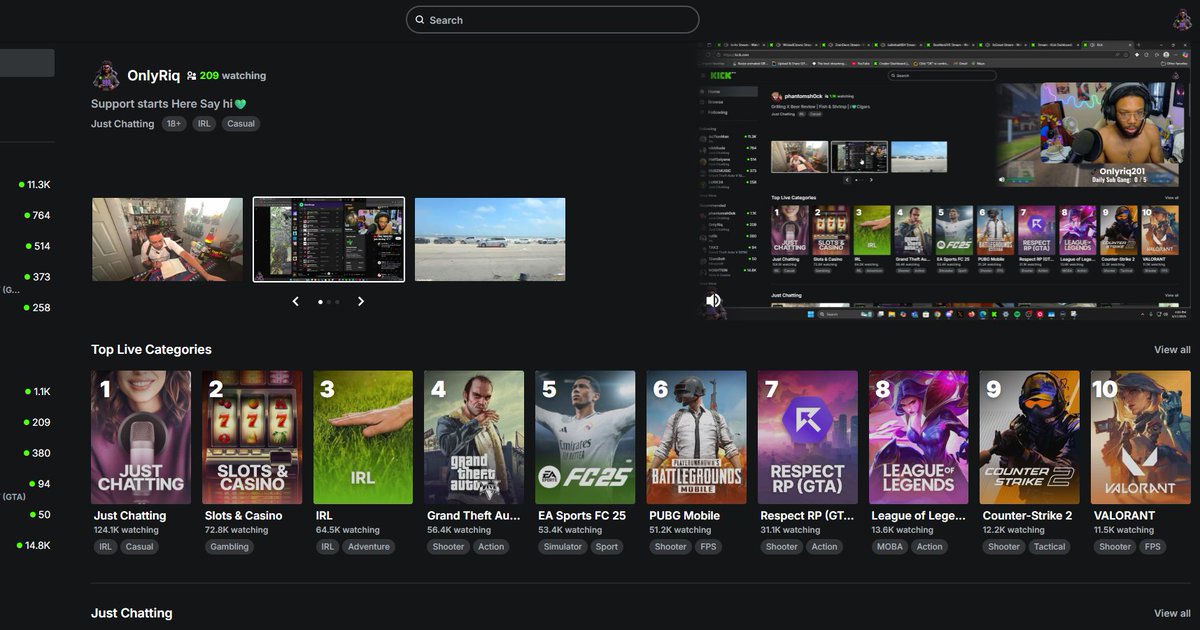Click EA Sports FC 25 title text

[582, 516]
